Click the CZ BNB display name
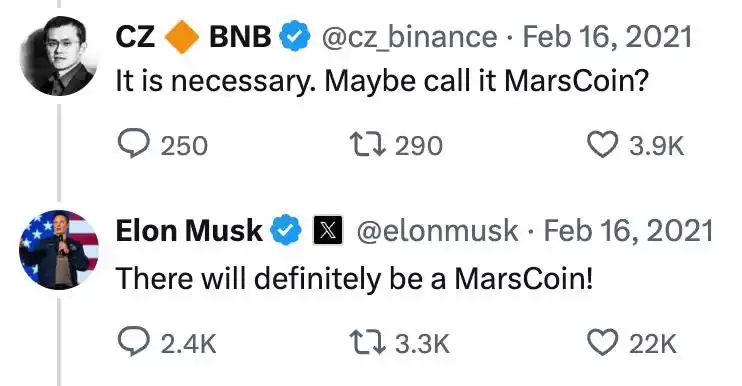Screen dimensions: 742x386 point(194,37)
